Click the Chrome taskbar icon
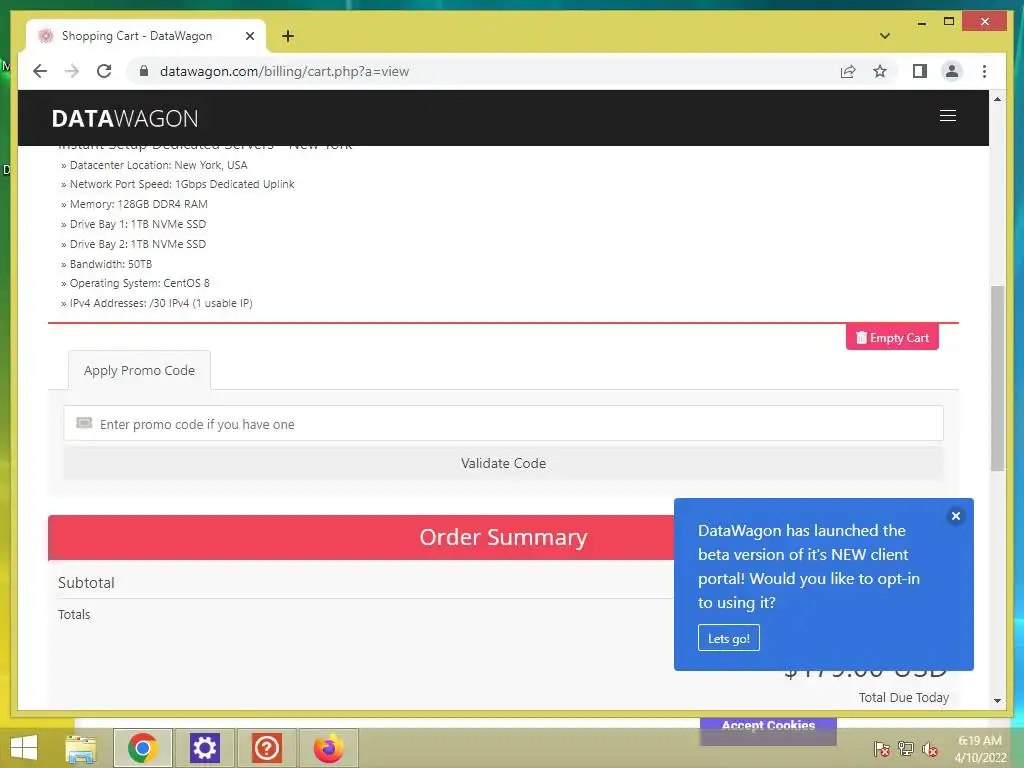 (x=142, y=748)
